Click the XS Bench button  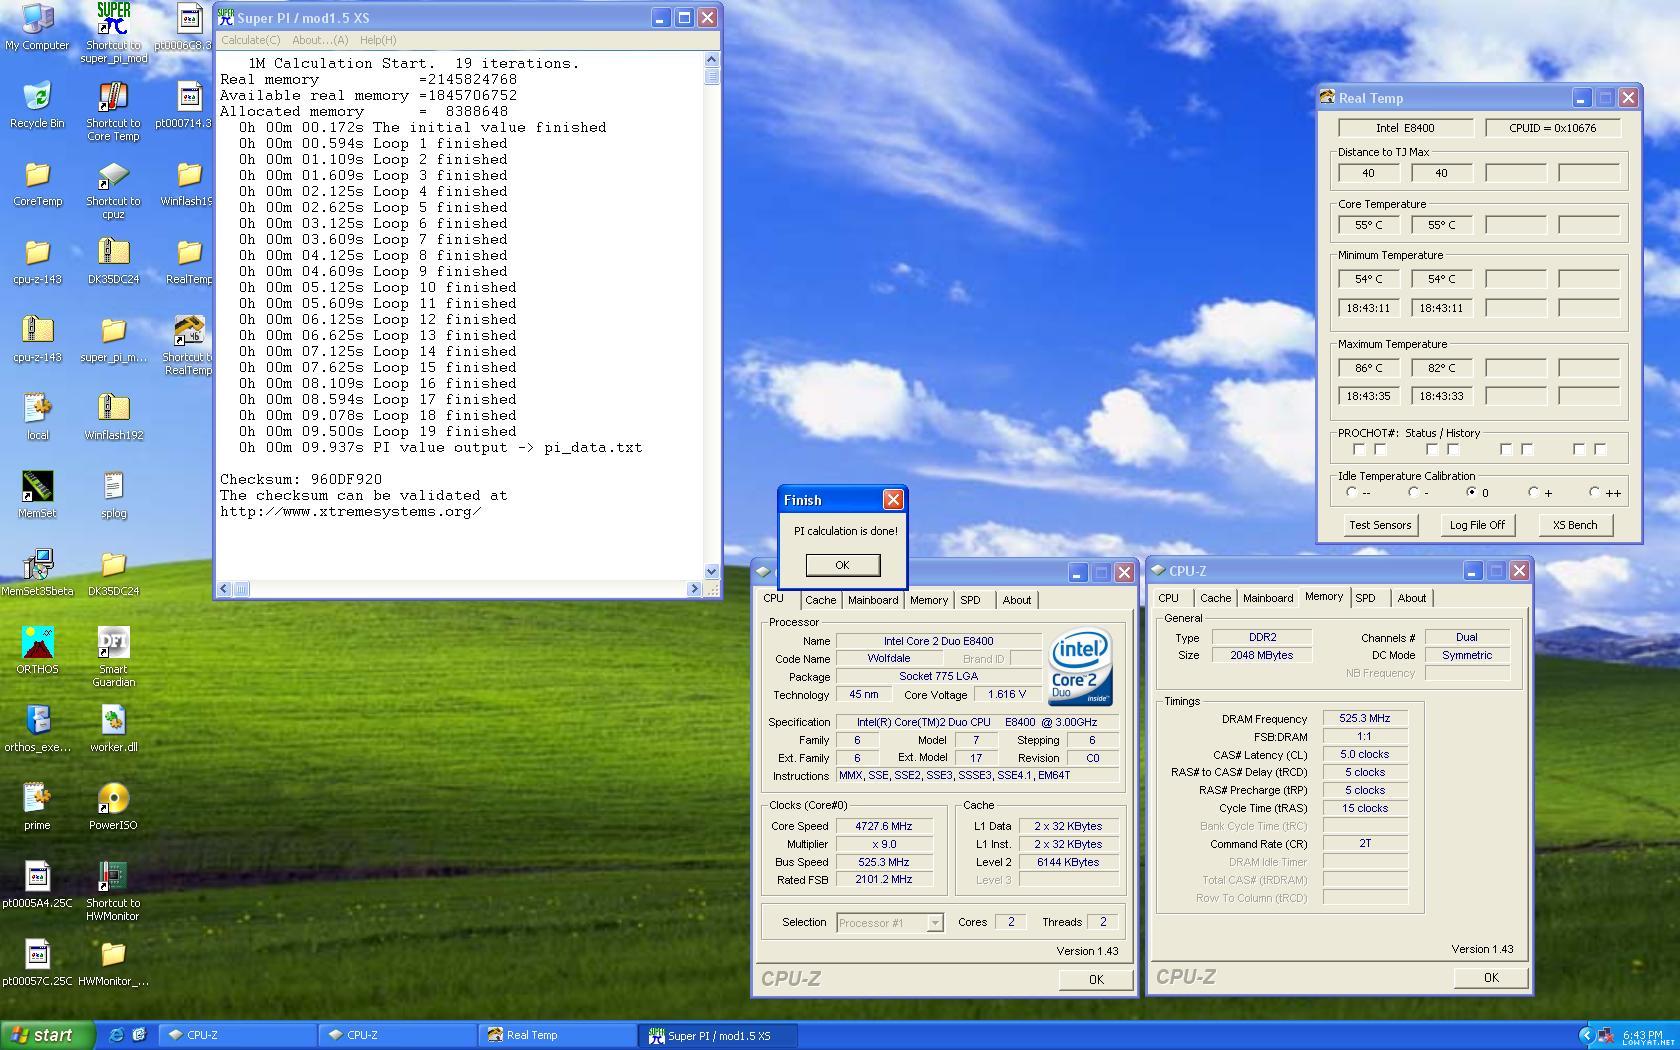pos(1574,525)
